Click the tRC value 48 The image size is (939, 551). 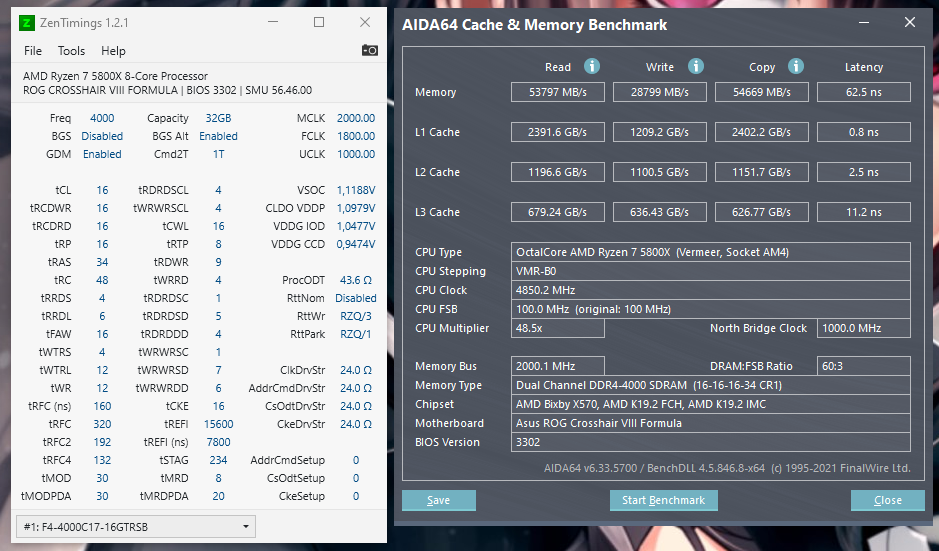pyautogui.click(x=102, y=280)
